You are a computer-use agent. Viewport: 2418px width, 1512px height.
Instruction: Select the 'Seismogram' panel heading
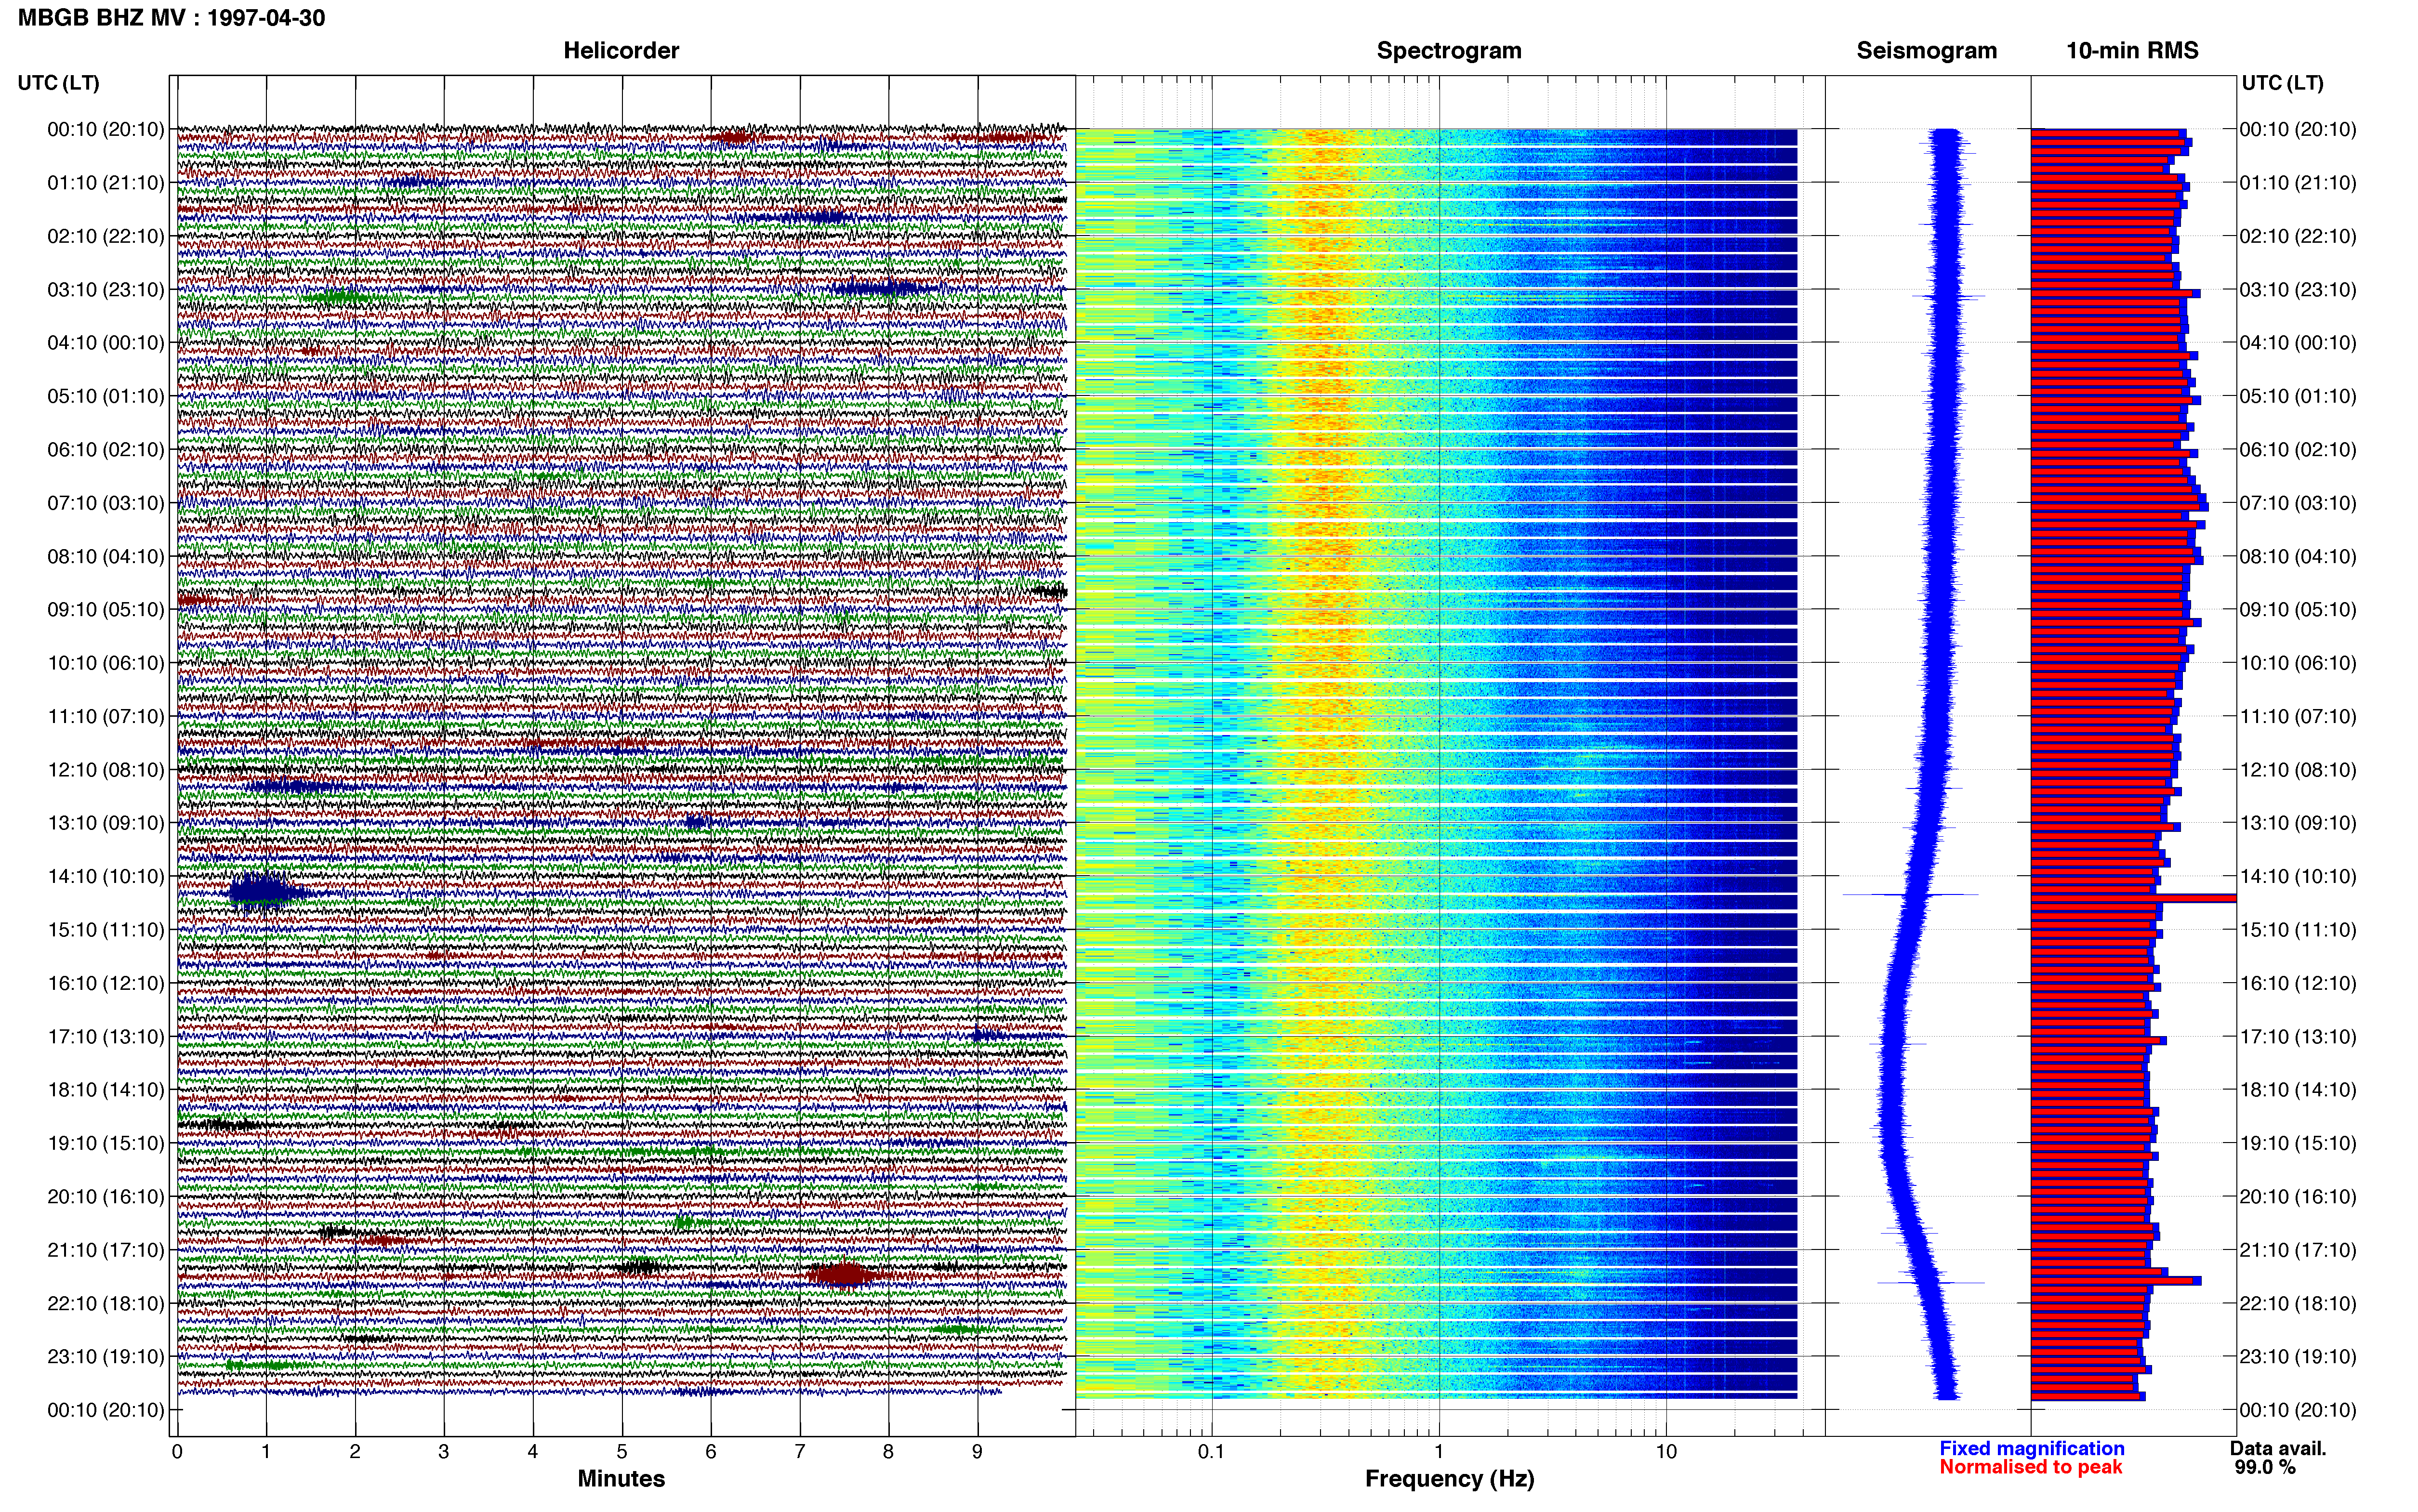pyautogui.click(x=1926, y=51)
